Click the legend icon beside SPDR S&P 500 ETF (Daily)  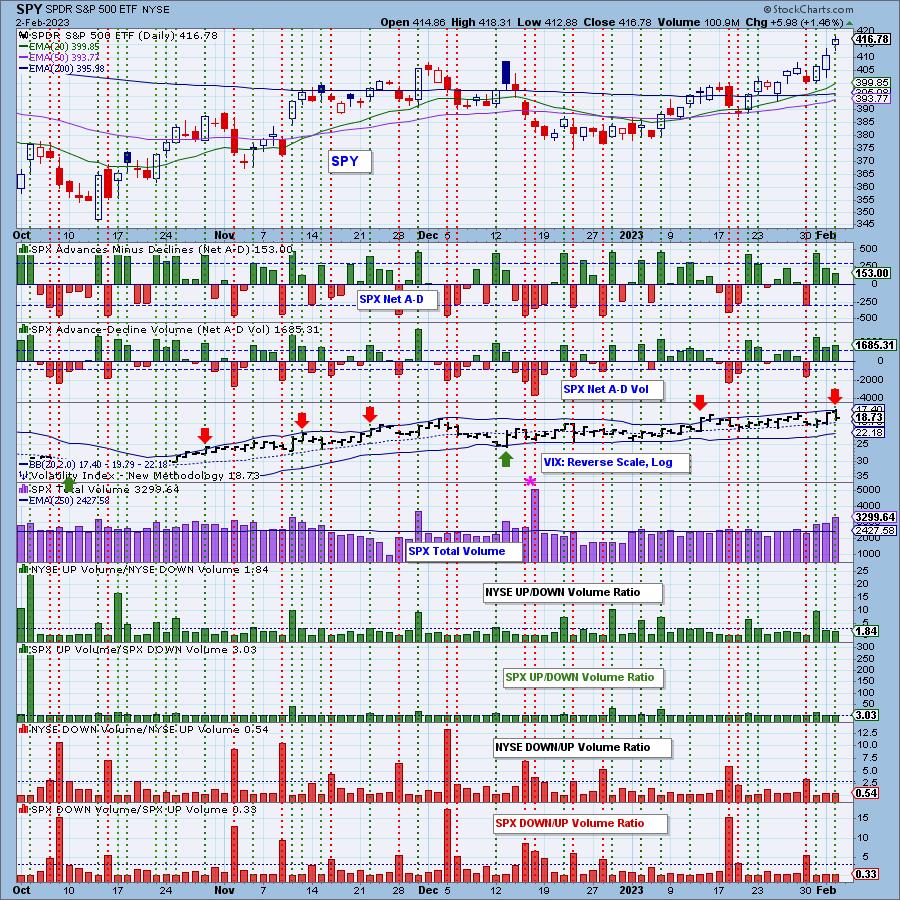[24, 36]
